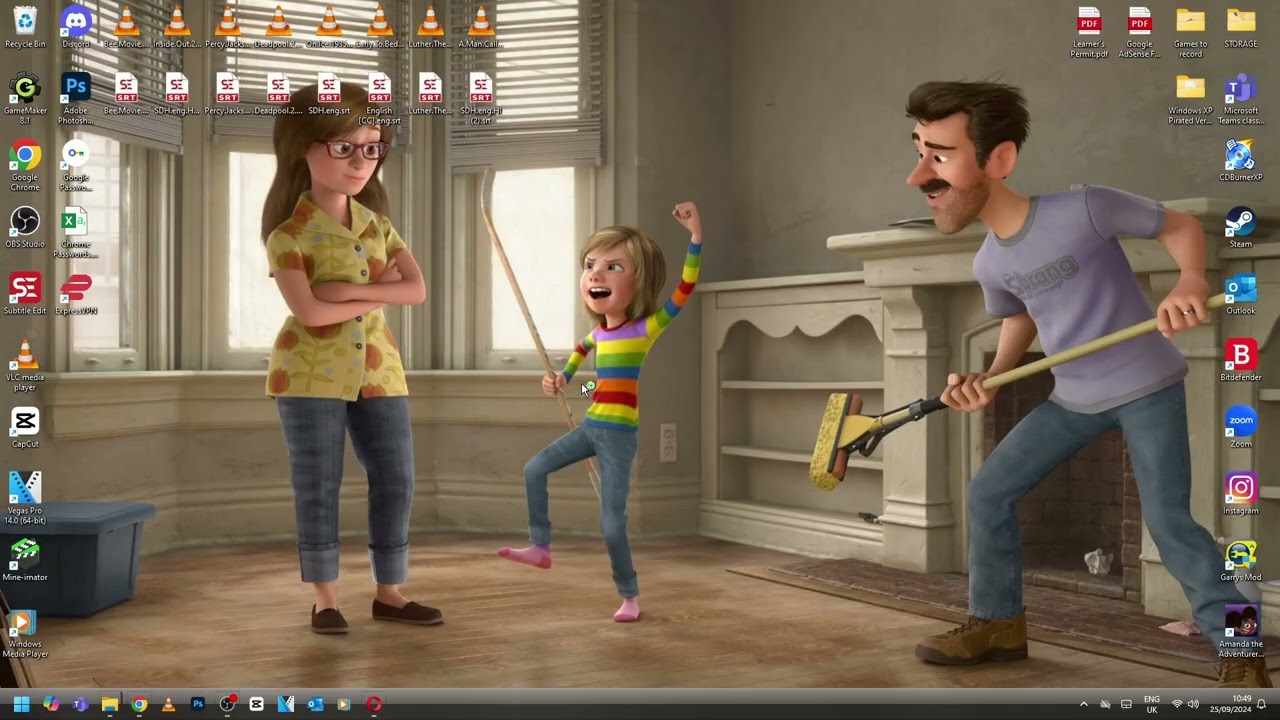Image resolution: width=1280 pixels, height=720 pixels.
Task: Select the CDBurnerXP desktop shortcut
Action: [1241, 160]
